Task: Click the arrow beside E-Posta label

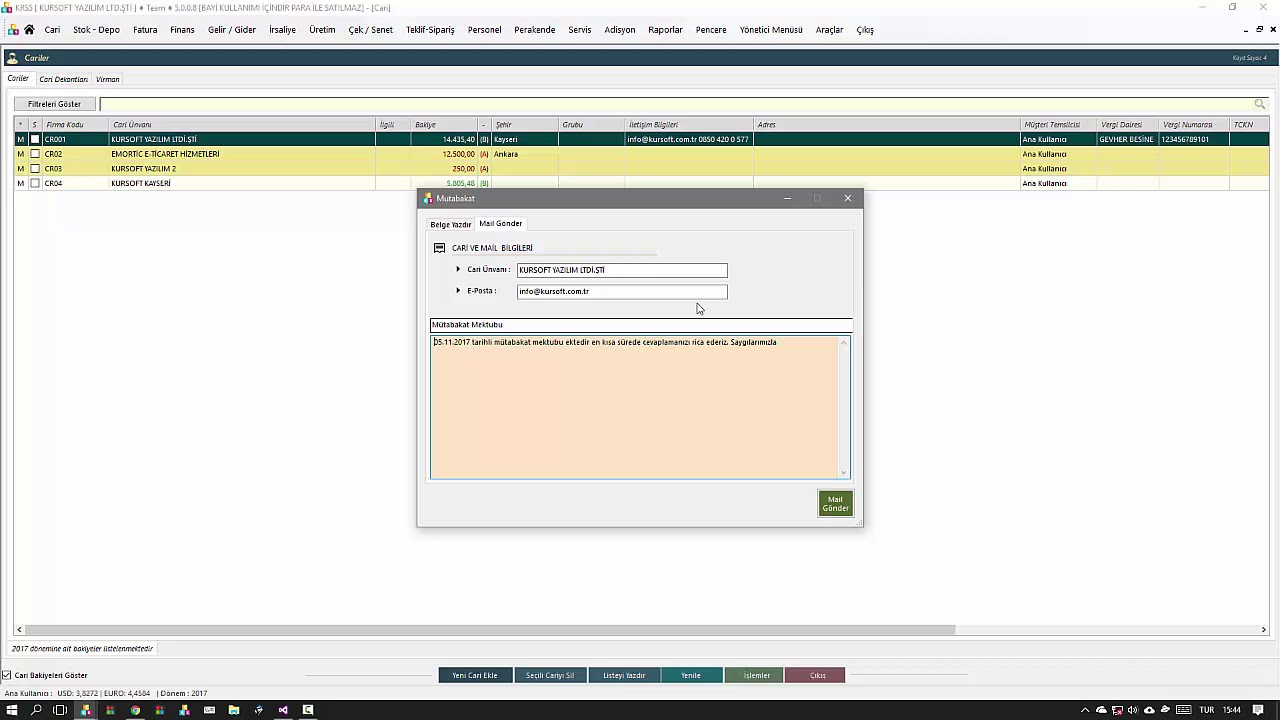Action: (x=458, y=291)
